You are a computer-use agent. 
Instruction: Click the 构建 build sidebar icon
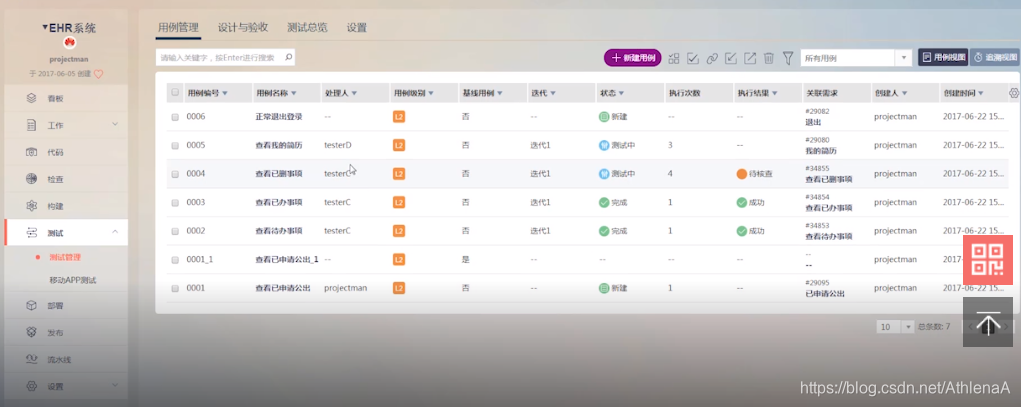31,206
